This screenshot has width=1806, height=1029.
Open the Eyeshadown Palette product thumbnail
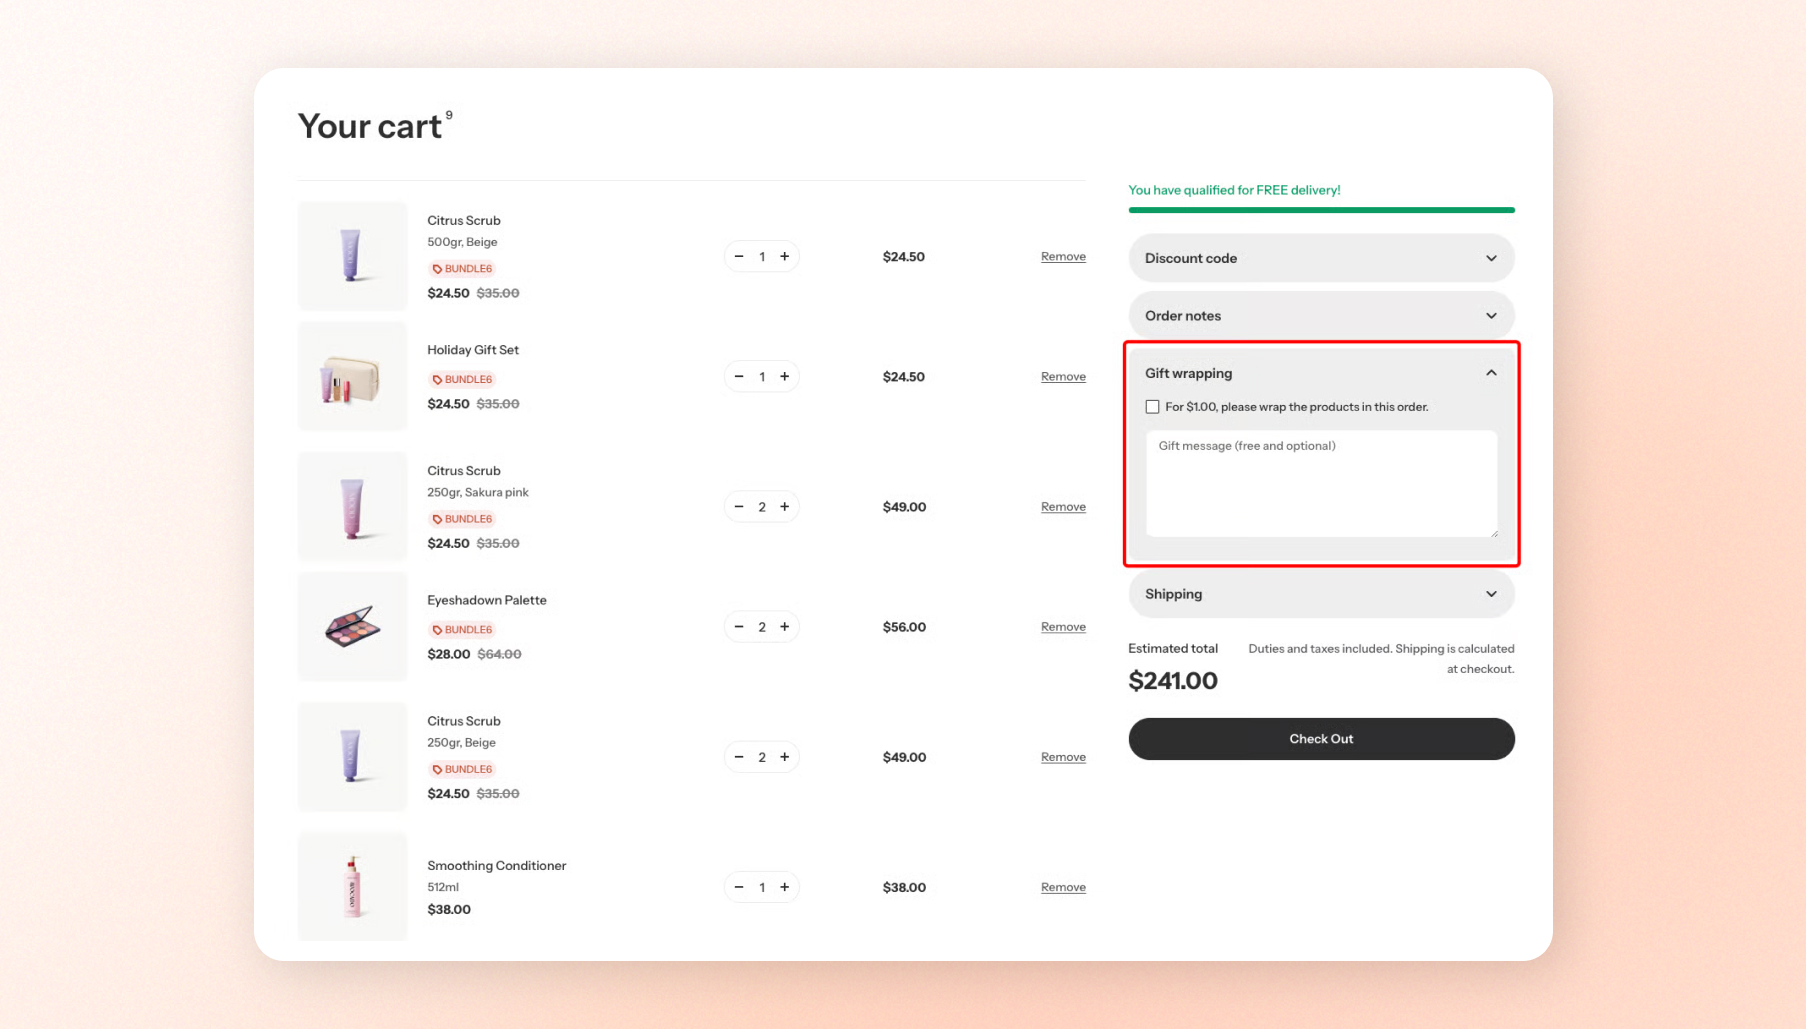tap(352, 627)
